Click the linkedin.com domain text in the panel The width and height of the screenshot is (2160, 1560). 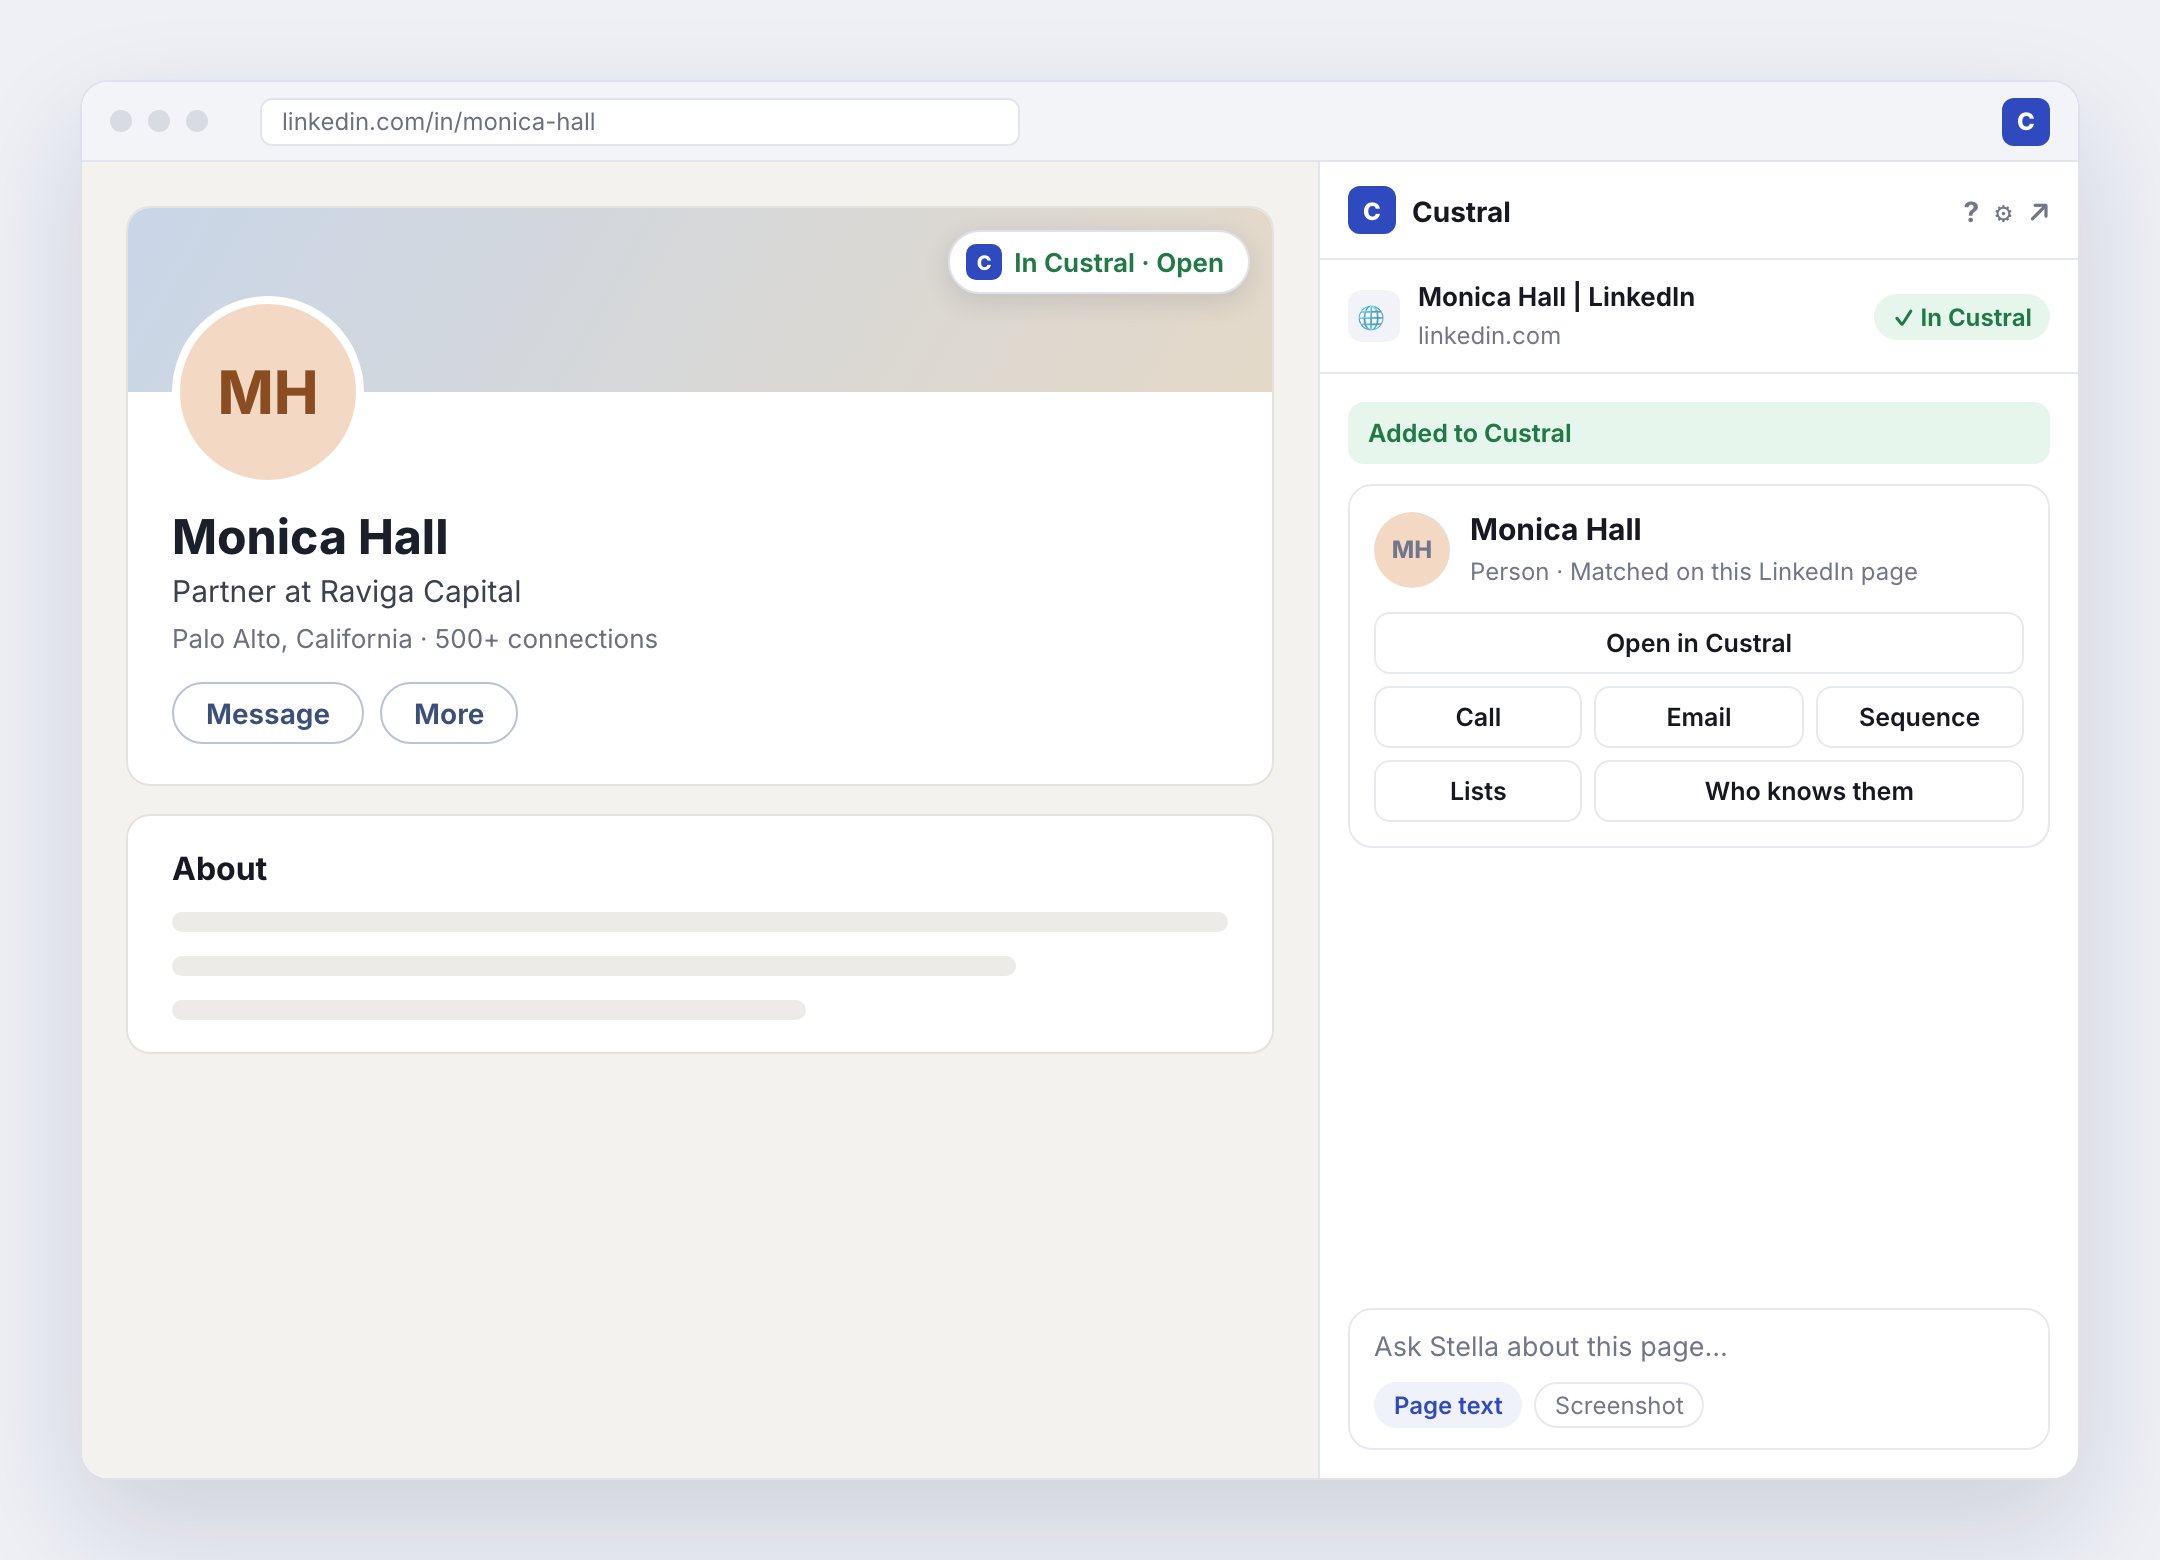(1489, 336)
